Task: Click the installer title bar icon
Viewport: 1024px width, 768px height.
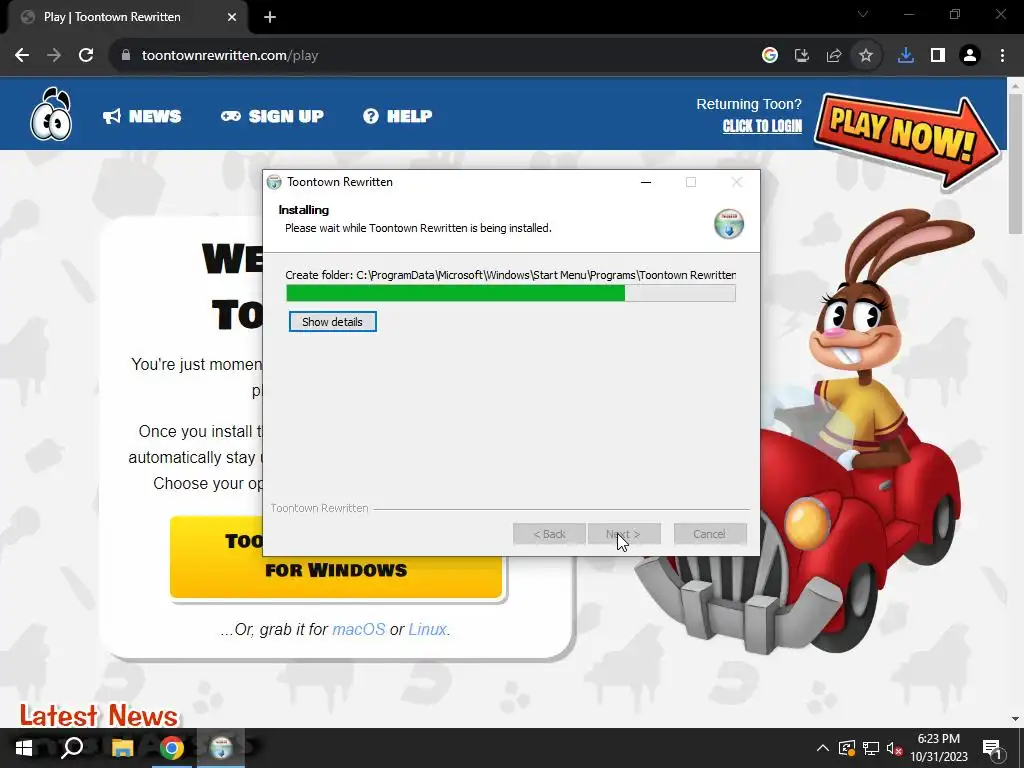Action: (274, 182)
